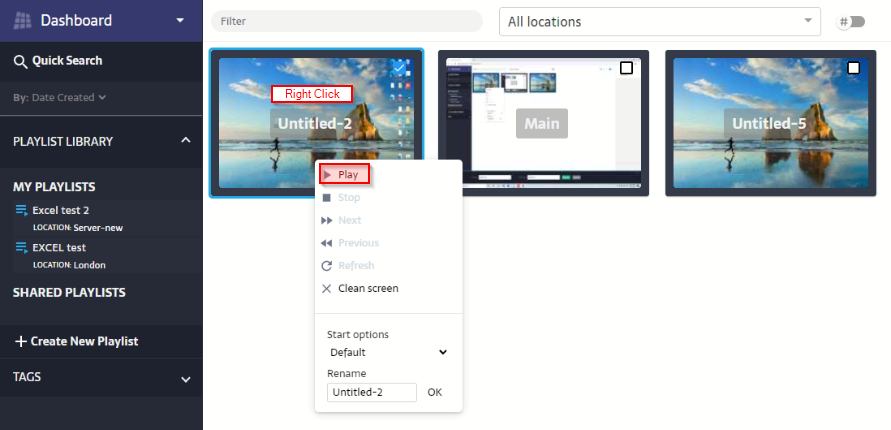This screenshot has width=891, height=430.
Task: Click the Clean screen X icon
Action: coord(326,289)
